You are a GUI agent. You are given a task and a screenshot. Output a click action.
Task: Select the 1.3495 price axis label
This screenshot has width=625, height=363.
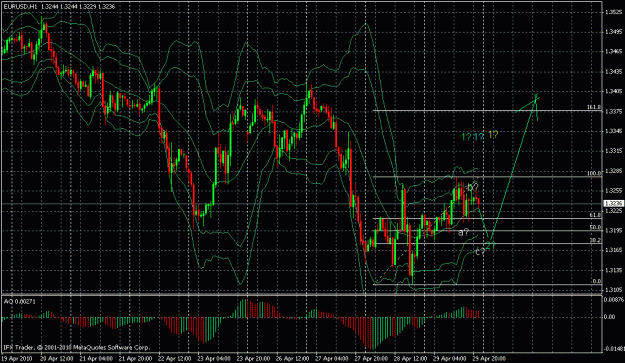(613, 32)
